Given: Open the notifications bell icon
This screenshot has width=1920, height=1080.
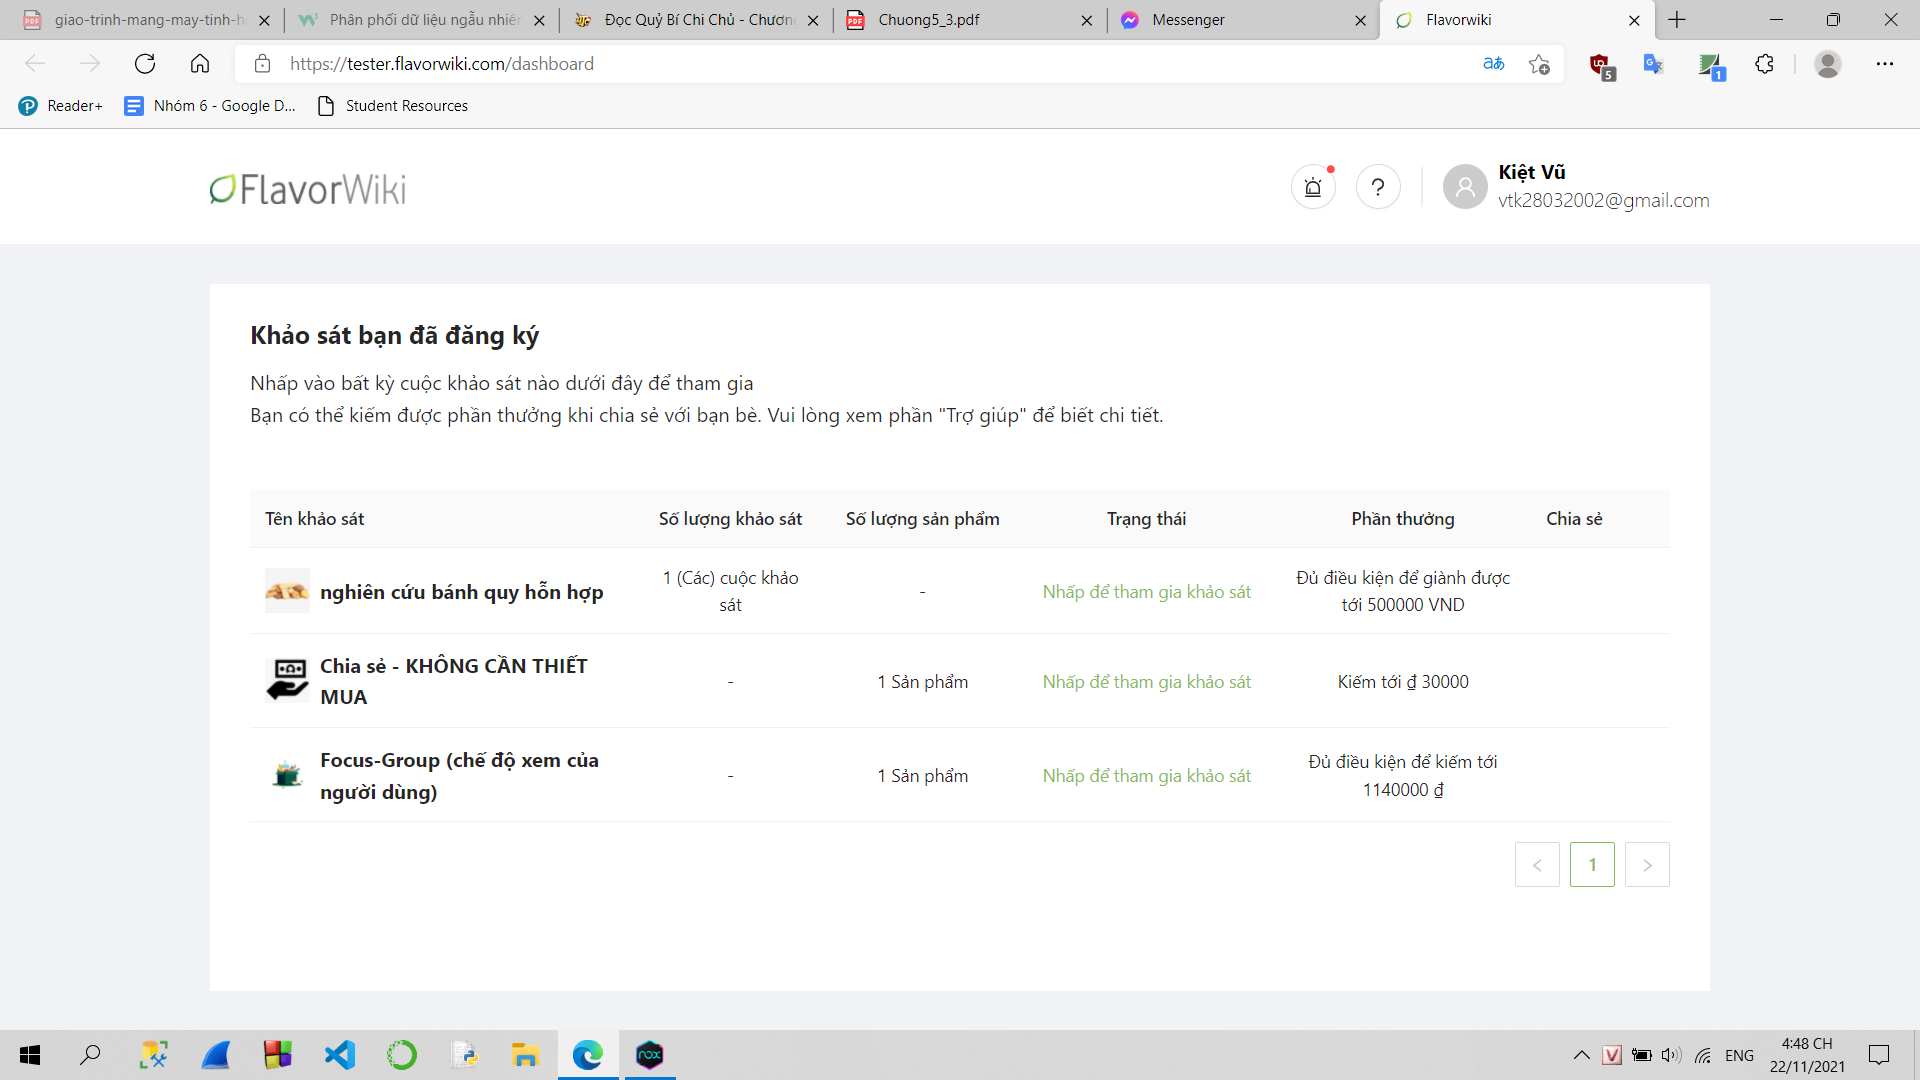Looking at the screenshot, I should 1313,187.
